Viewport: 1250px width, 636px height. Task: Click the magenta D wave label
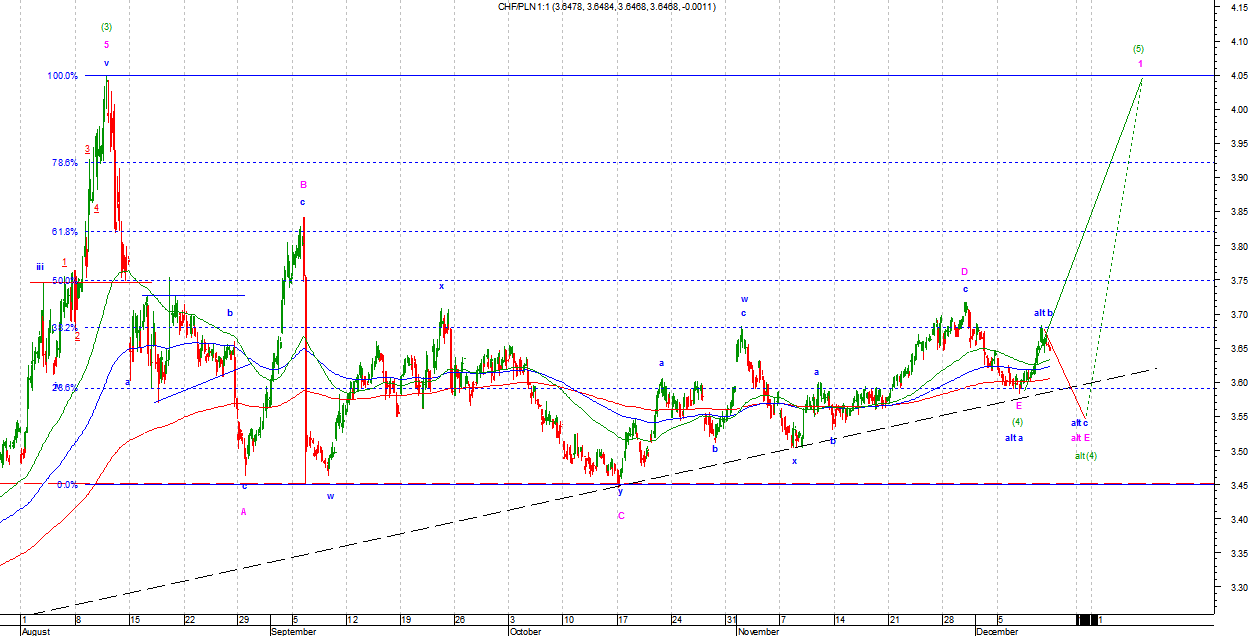coord(965,272)
